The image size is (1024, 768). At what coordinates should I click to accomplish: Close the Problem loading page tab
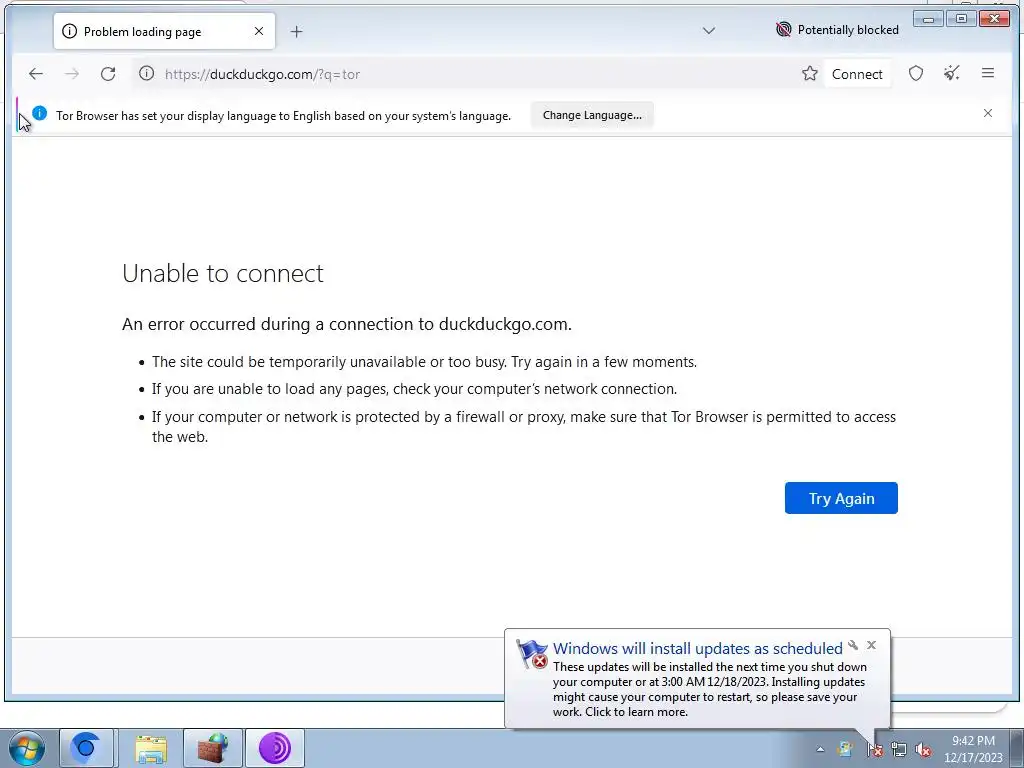(x=259, y=31)
